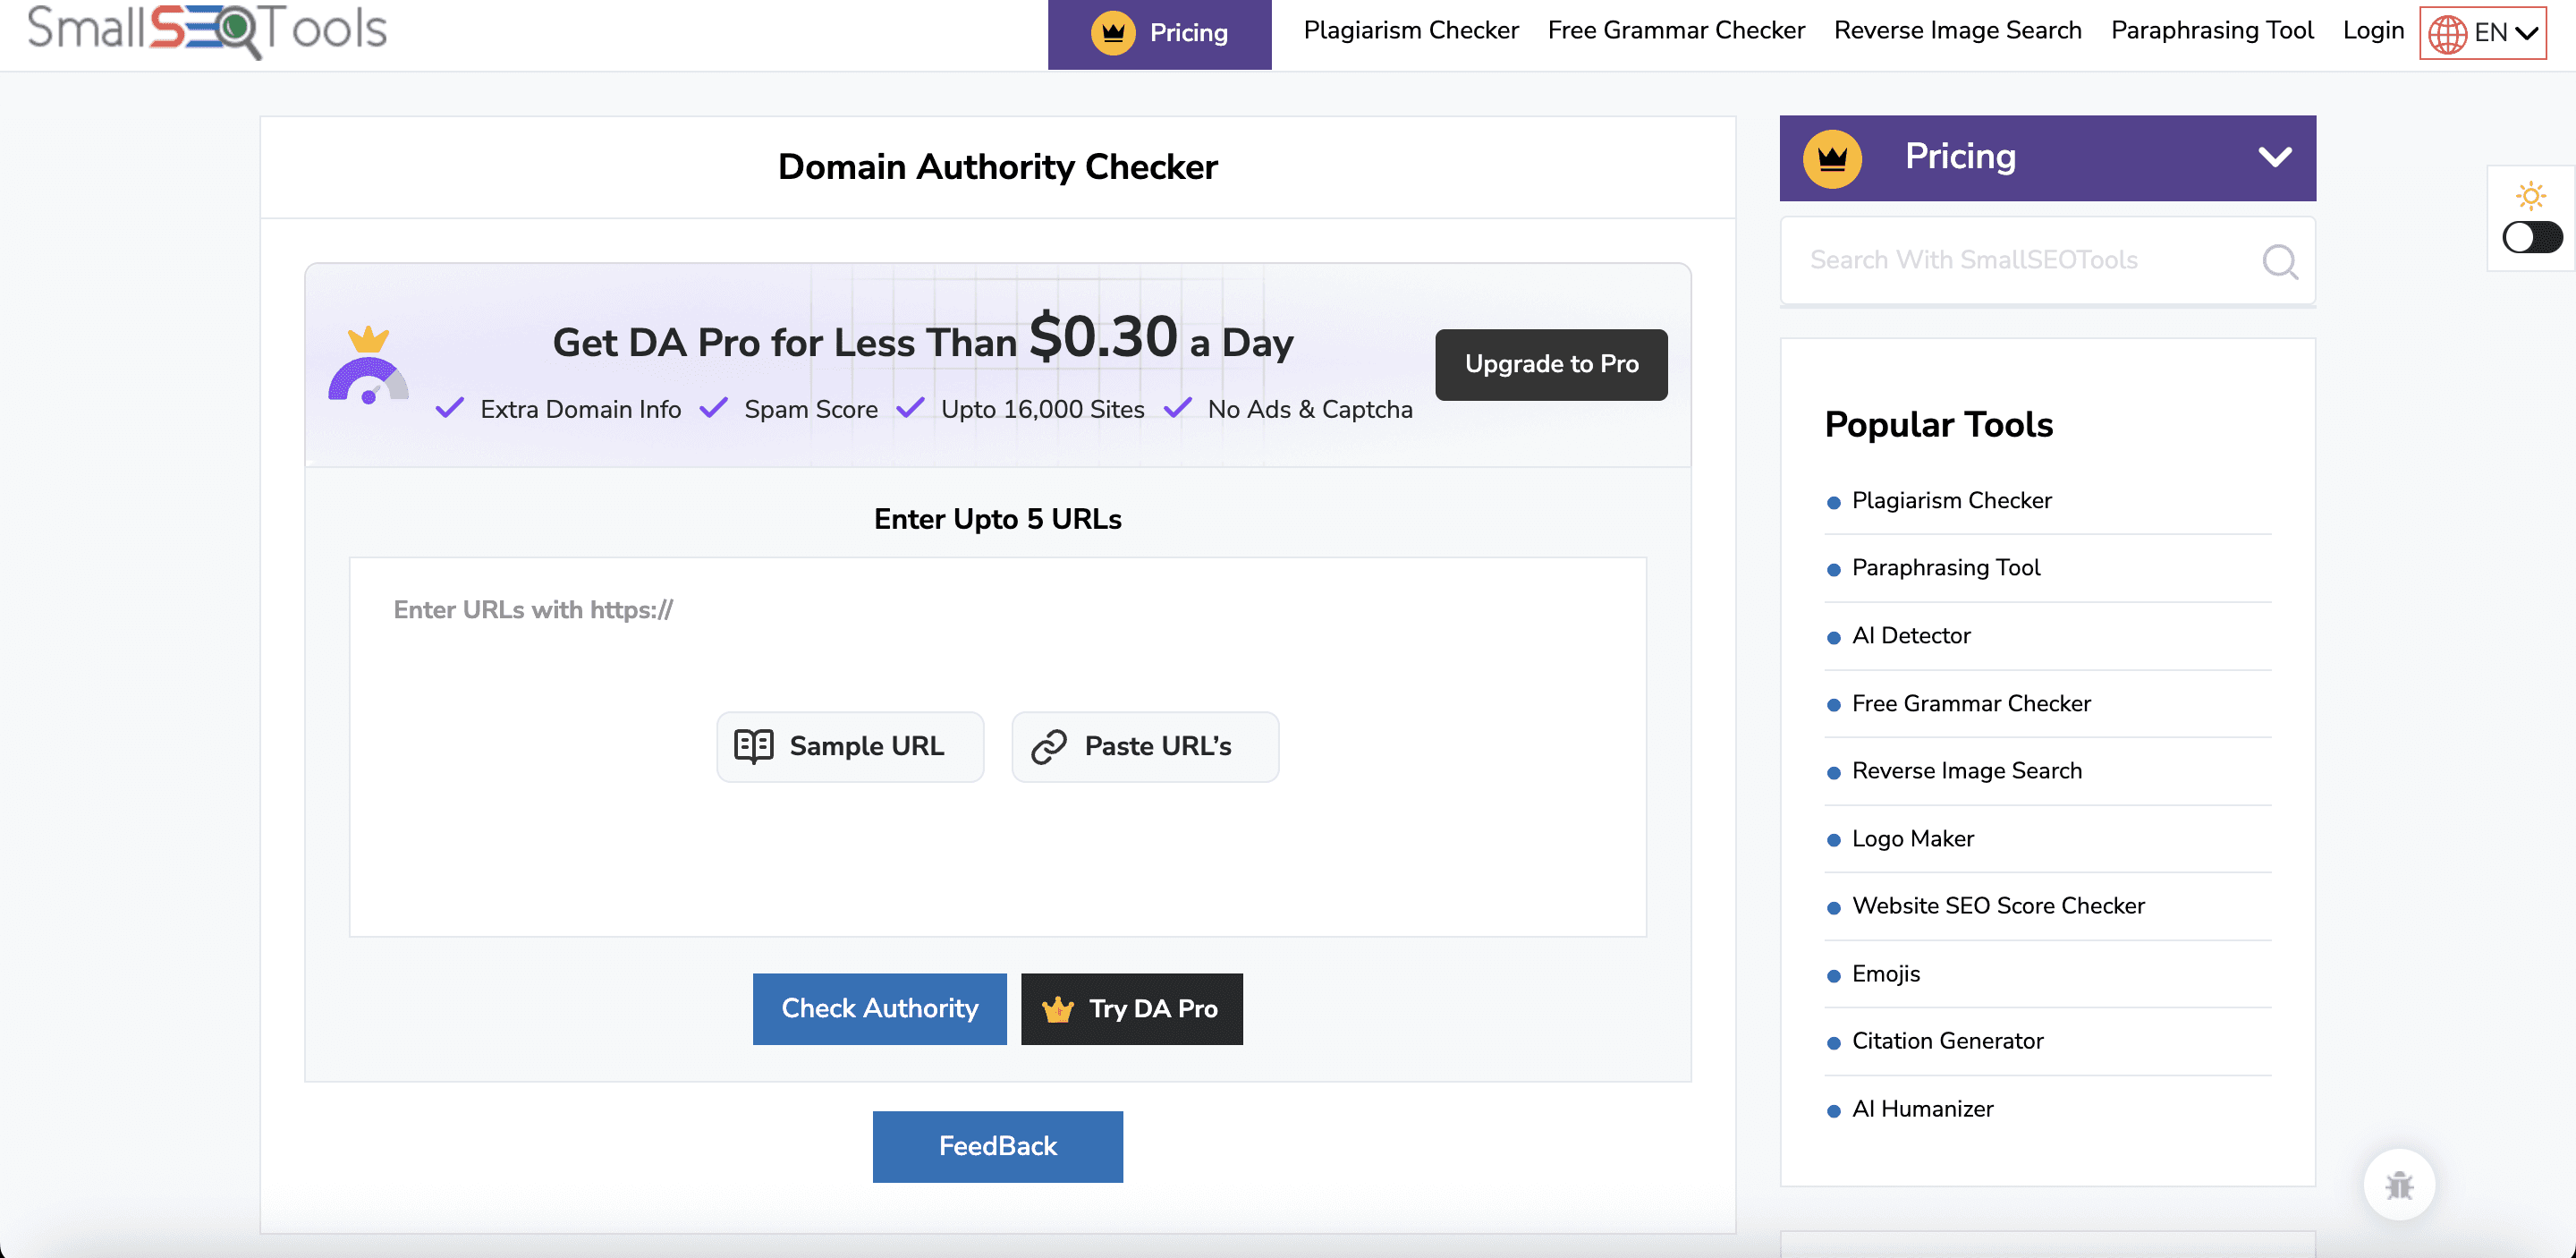The height and width of the screenshot is (1258, 2576).
Task: Click the Enter URLs text area
Action: pos(996,640)
